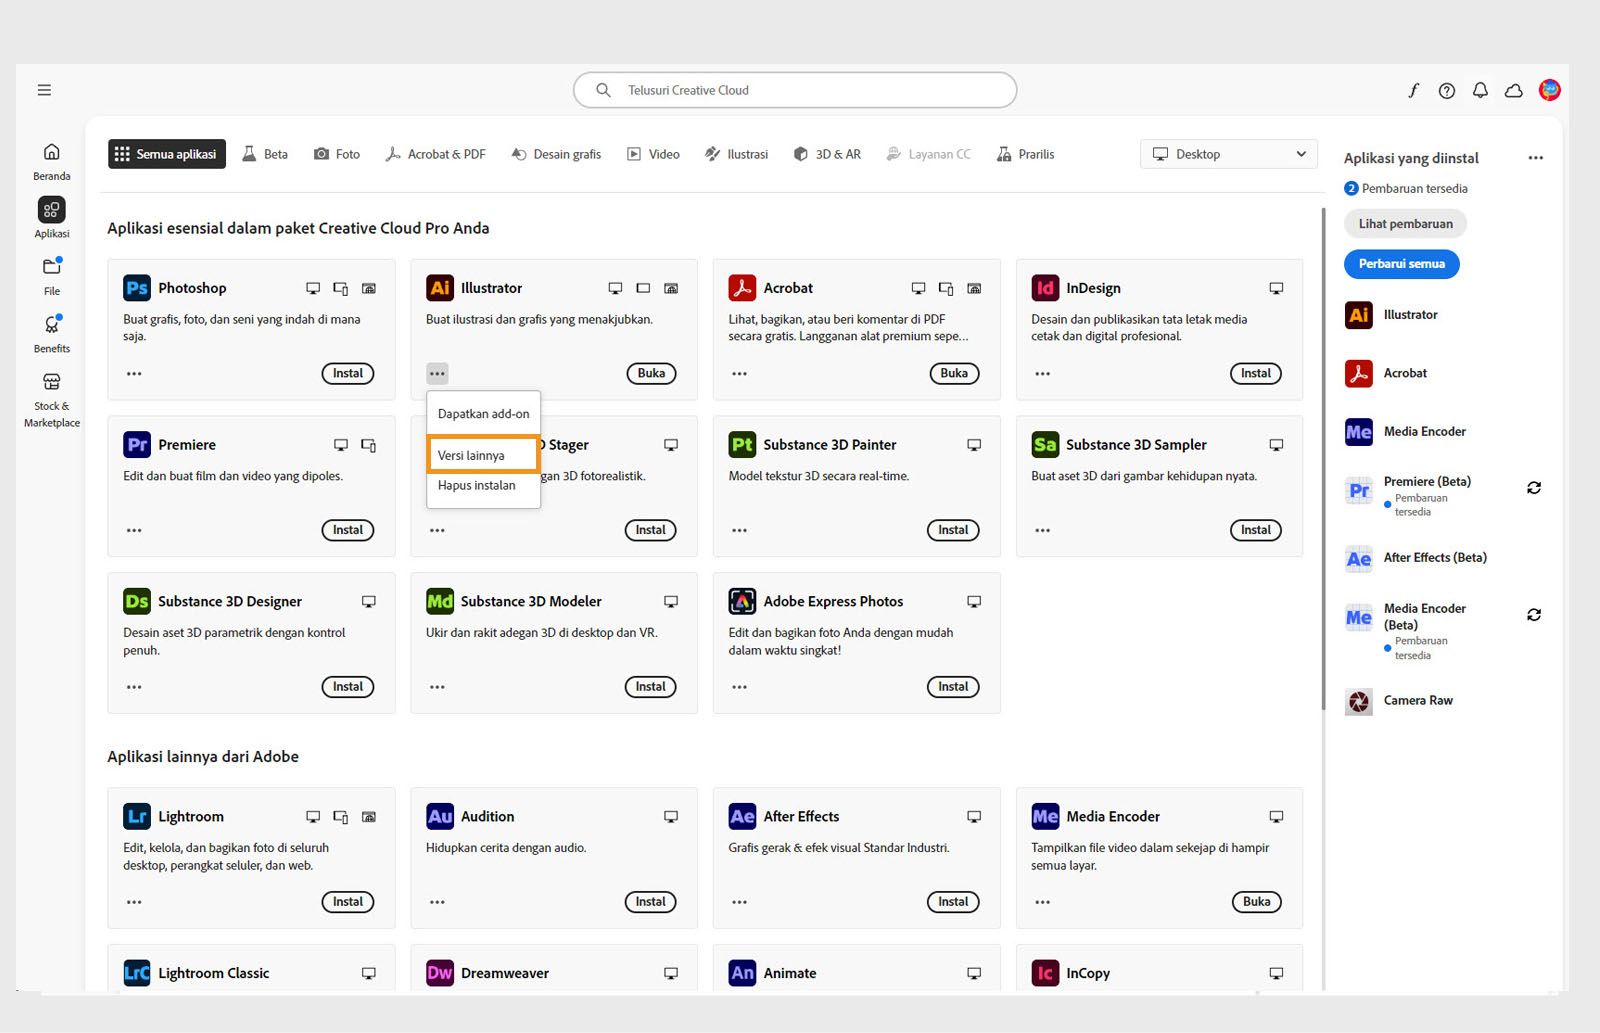The image size is (1600, 1033).
Task: Click the Telusuri Creative Cloud search field
Action: pos(795,90)
